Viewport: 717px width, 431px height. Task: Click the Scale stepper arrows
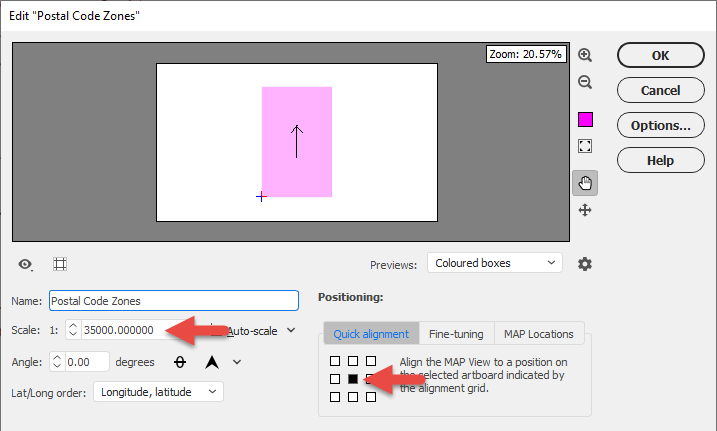73,330
